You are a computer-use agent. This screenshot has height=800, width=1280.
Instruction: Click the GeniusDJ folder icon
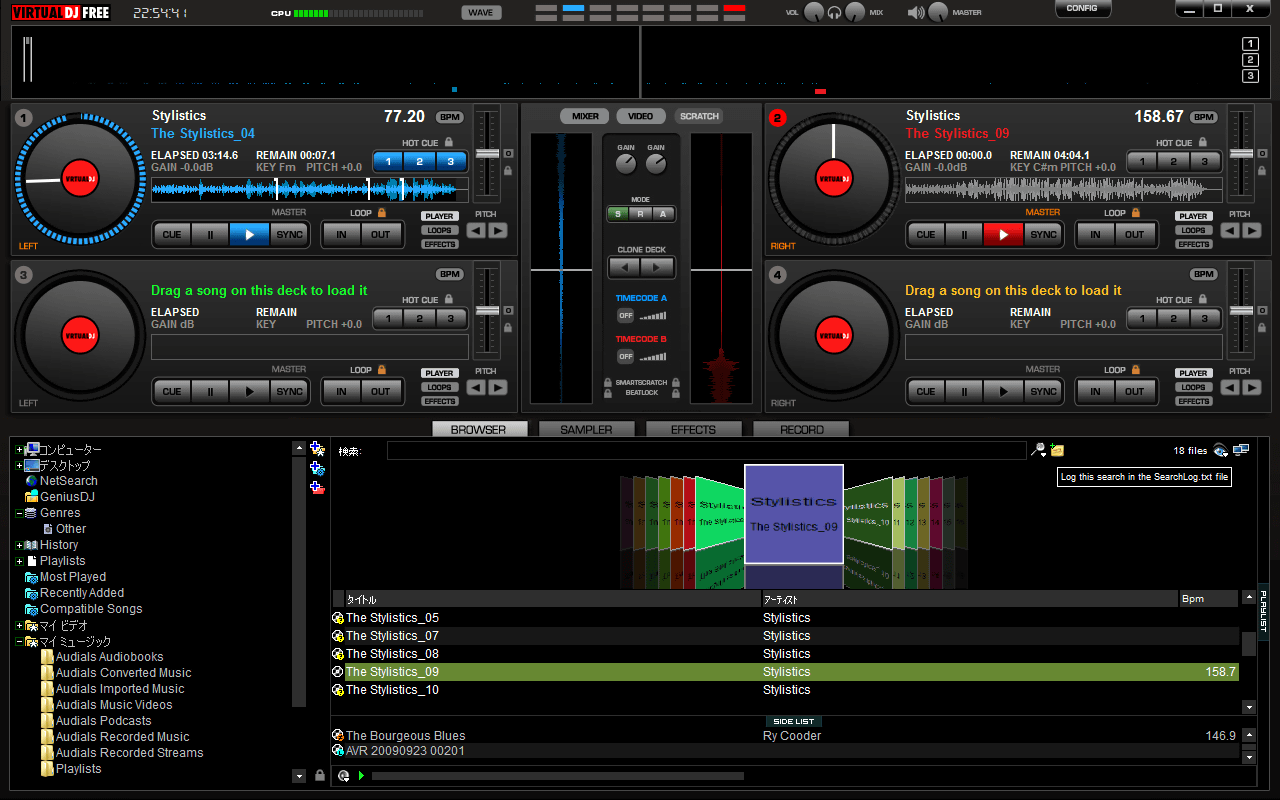point(31,497)
